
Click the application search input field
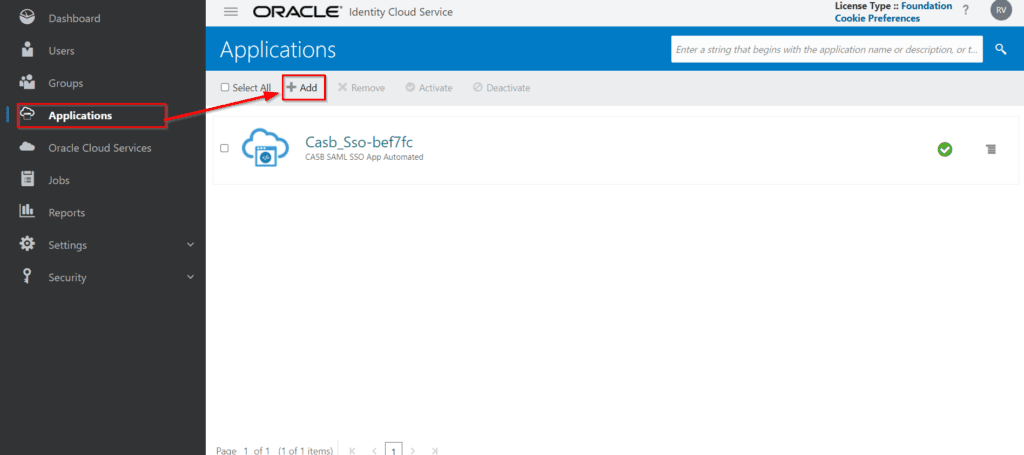pos(826,49)
